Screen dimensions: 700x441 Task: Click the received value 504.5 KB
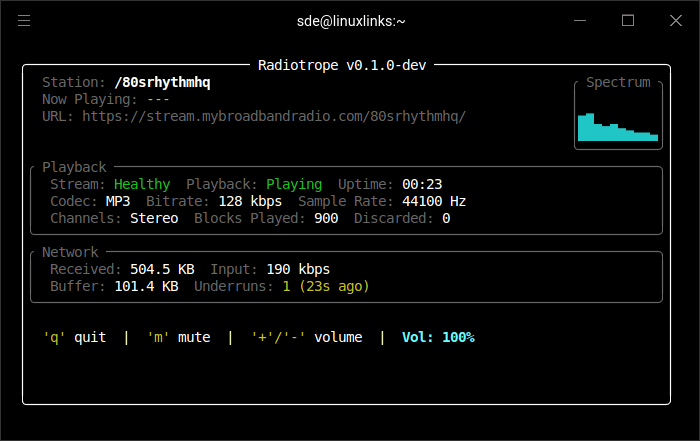162,269
